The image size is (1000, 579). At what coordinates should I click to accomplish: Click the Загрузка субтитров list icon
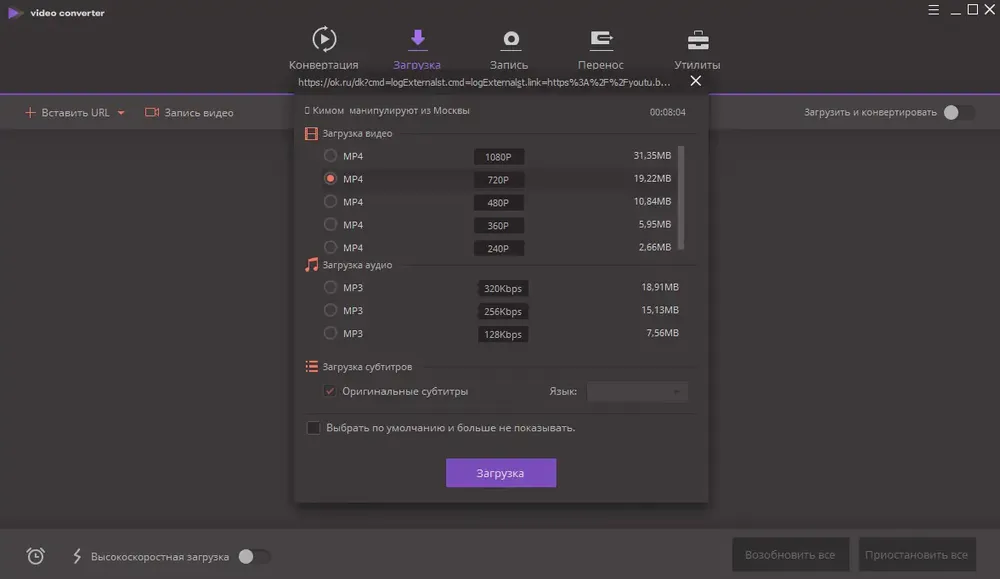tap(311, 367)
